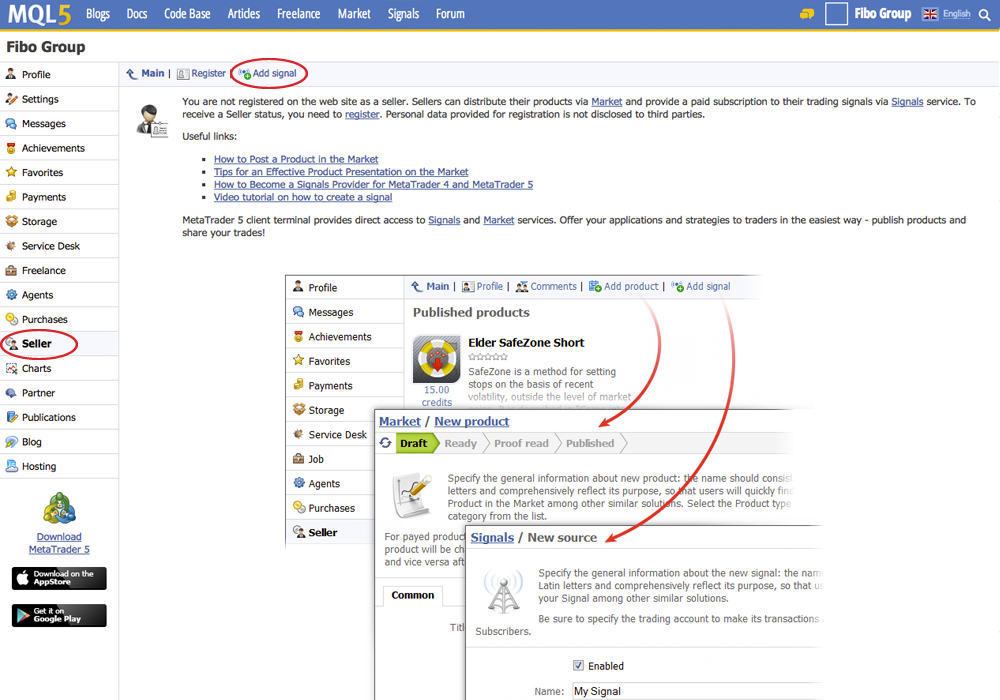Open the search magnifier icon

[985, 14]
